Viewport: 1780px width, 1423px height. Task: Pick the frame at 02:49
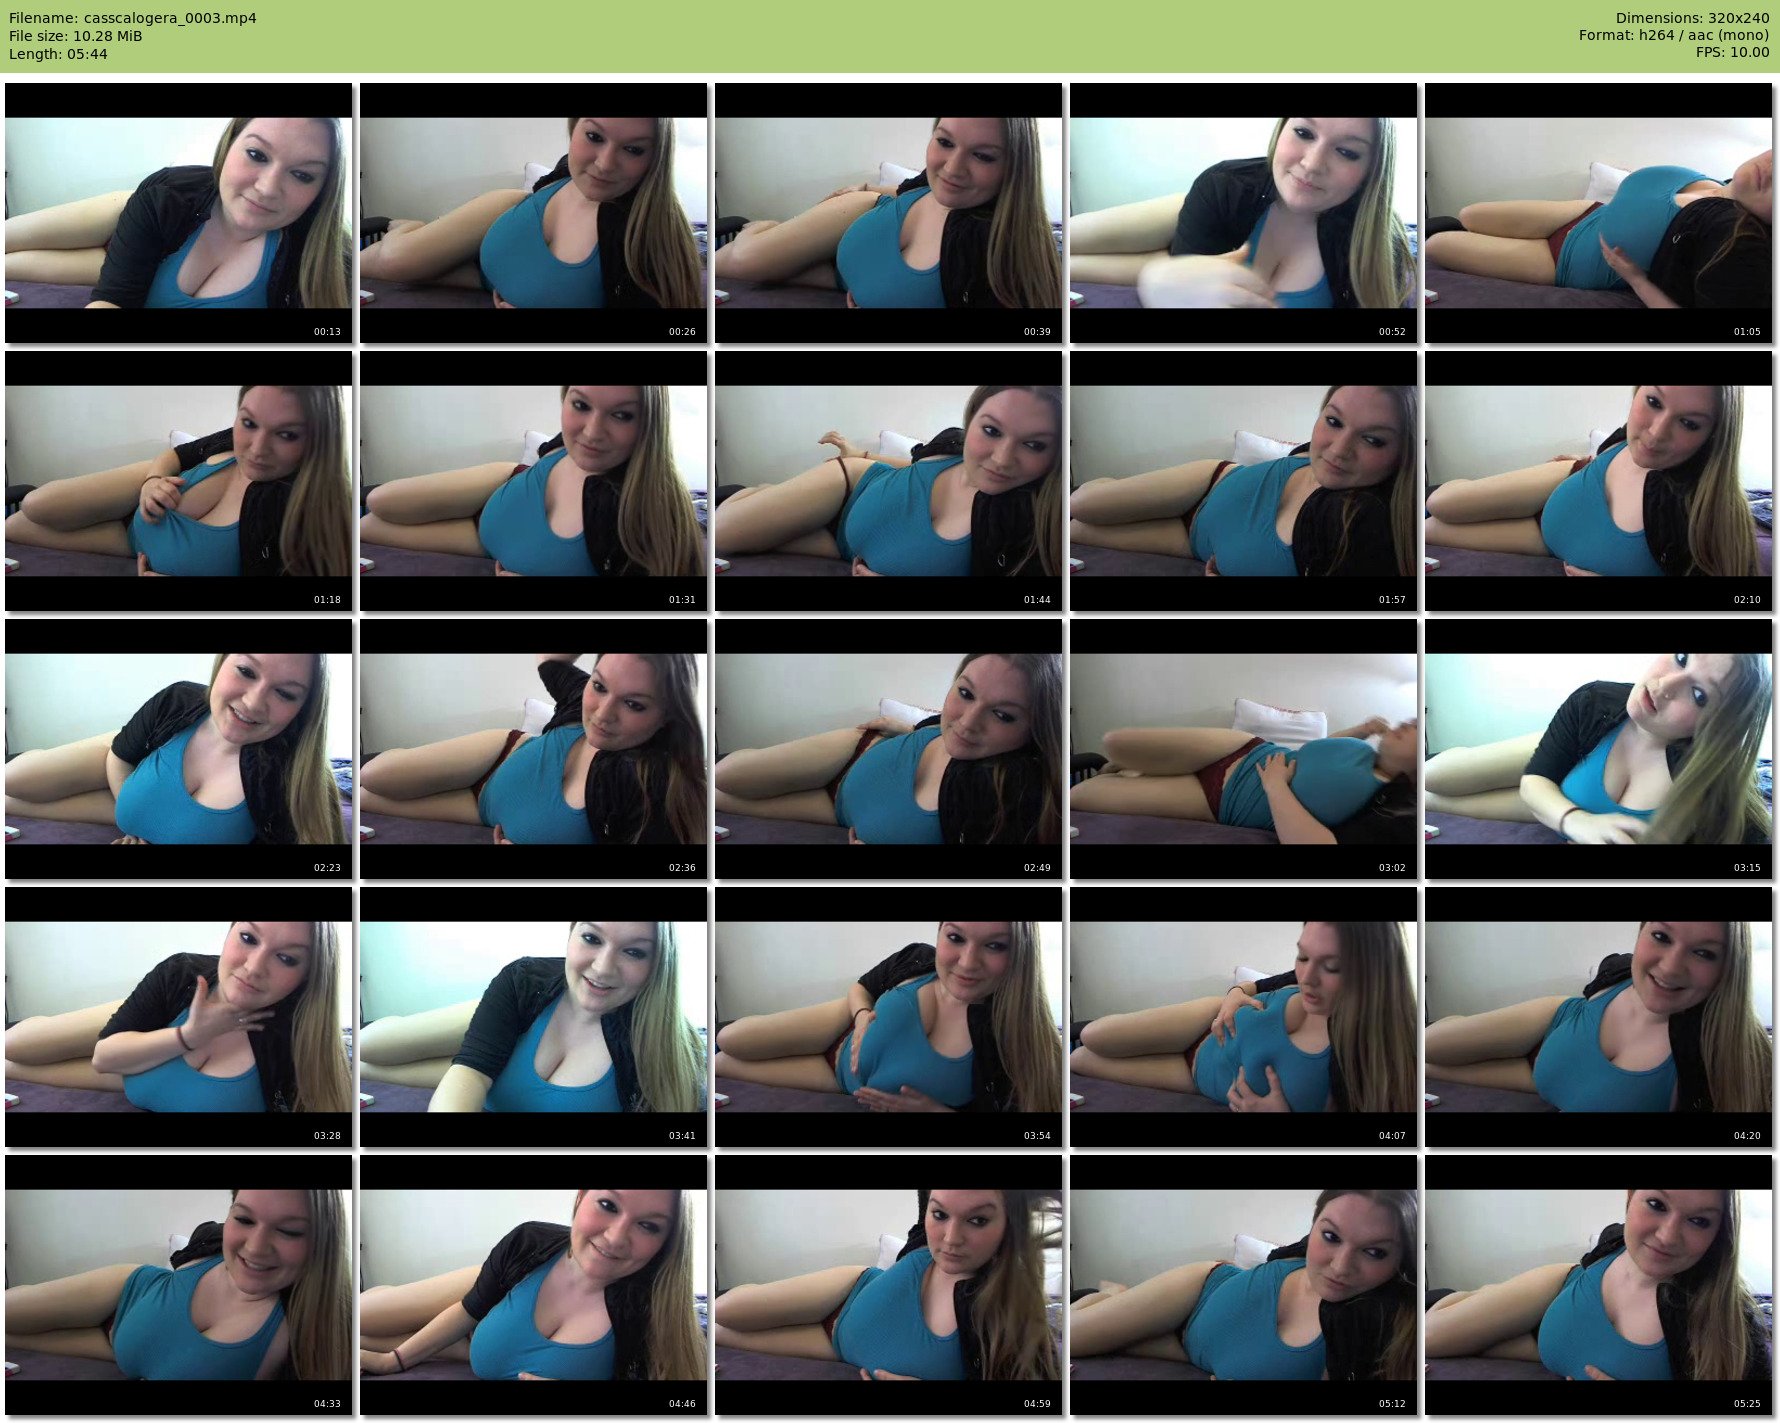pyautogui.click(x=889, y=749)
